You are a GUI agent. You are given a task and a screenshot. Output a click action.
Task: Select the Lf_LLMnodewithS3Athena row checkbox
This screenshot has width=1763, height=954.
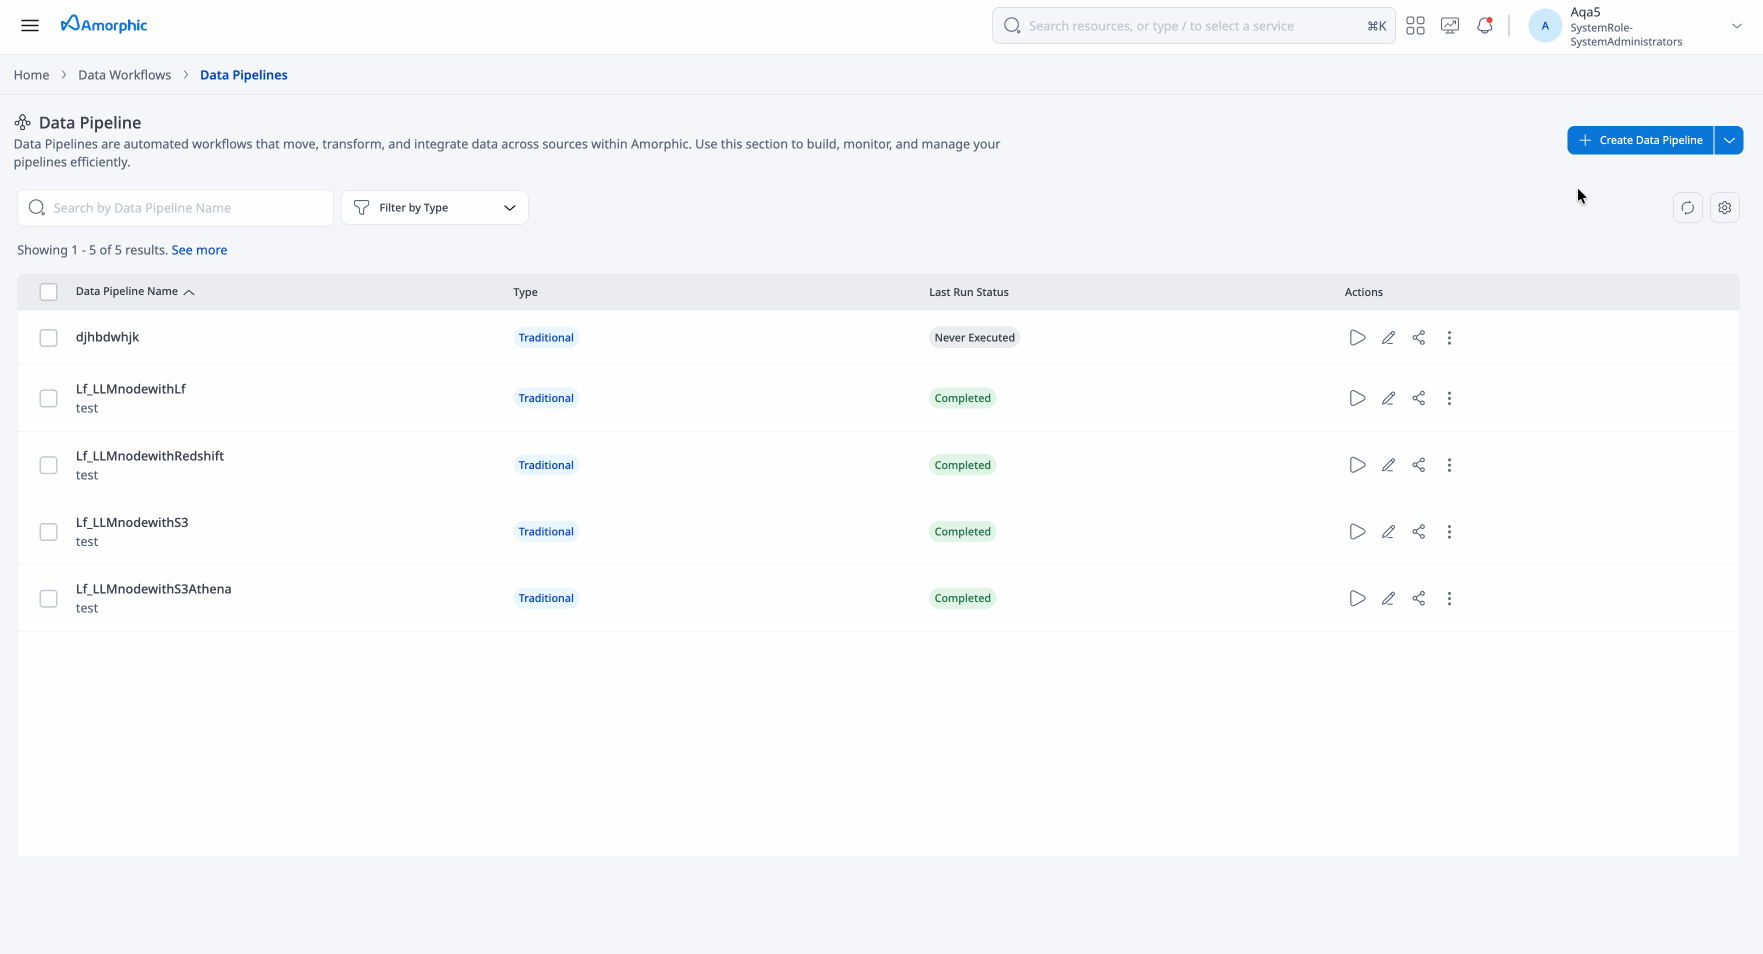coord(48,598)
